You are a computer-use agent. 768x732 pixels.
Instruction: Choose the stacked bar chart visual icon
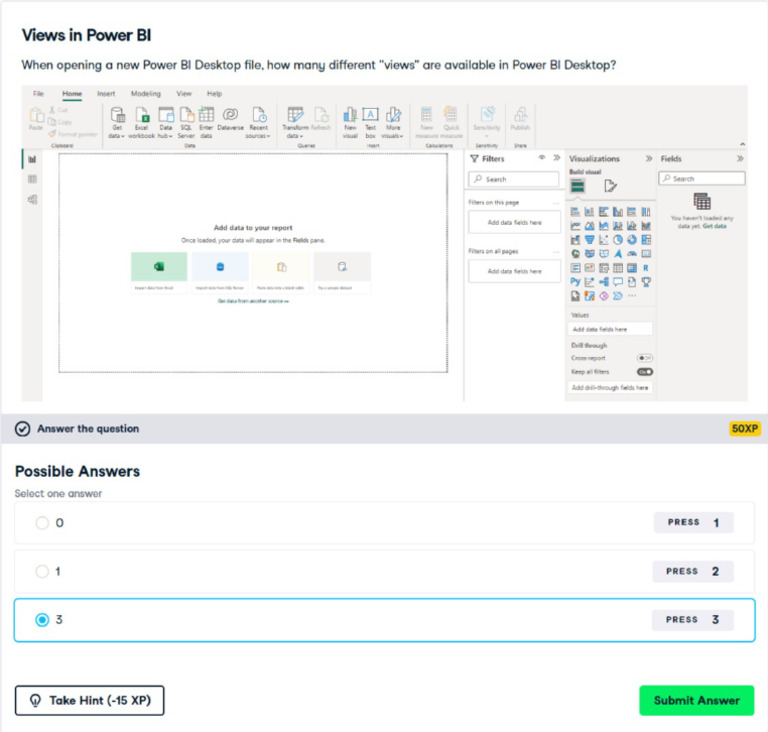(x=576, y=212)
